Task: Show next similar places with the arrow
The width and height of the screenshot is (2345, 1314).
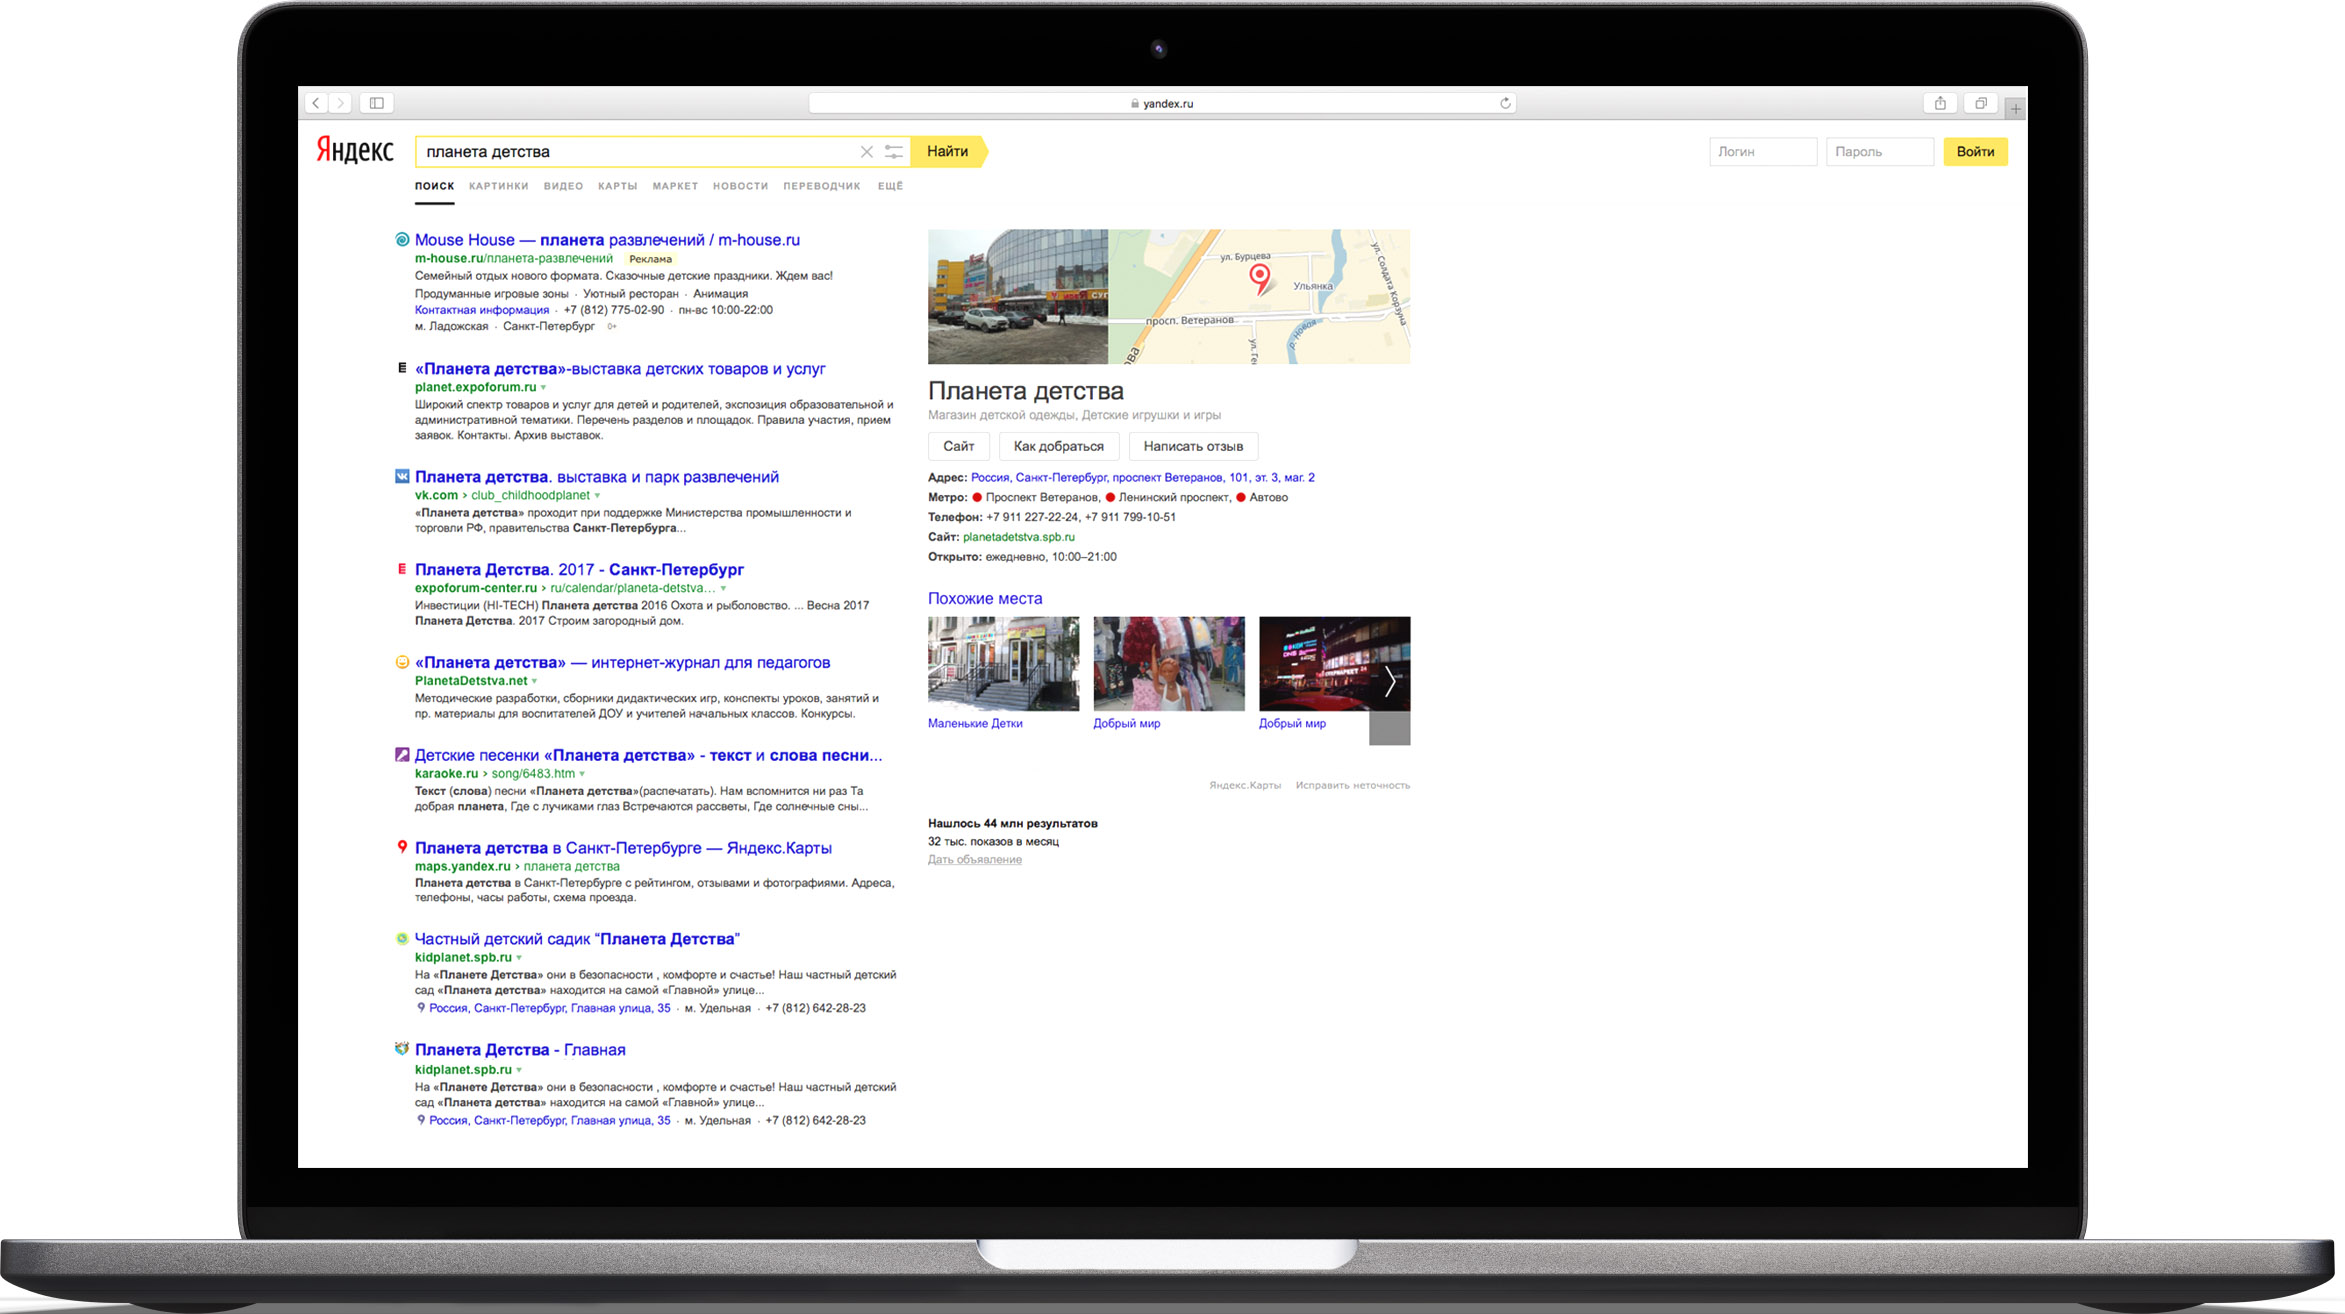Action: [x=1390, y=681]
